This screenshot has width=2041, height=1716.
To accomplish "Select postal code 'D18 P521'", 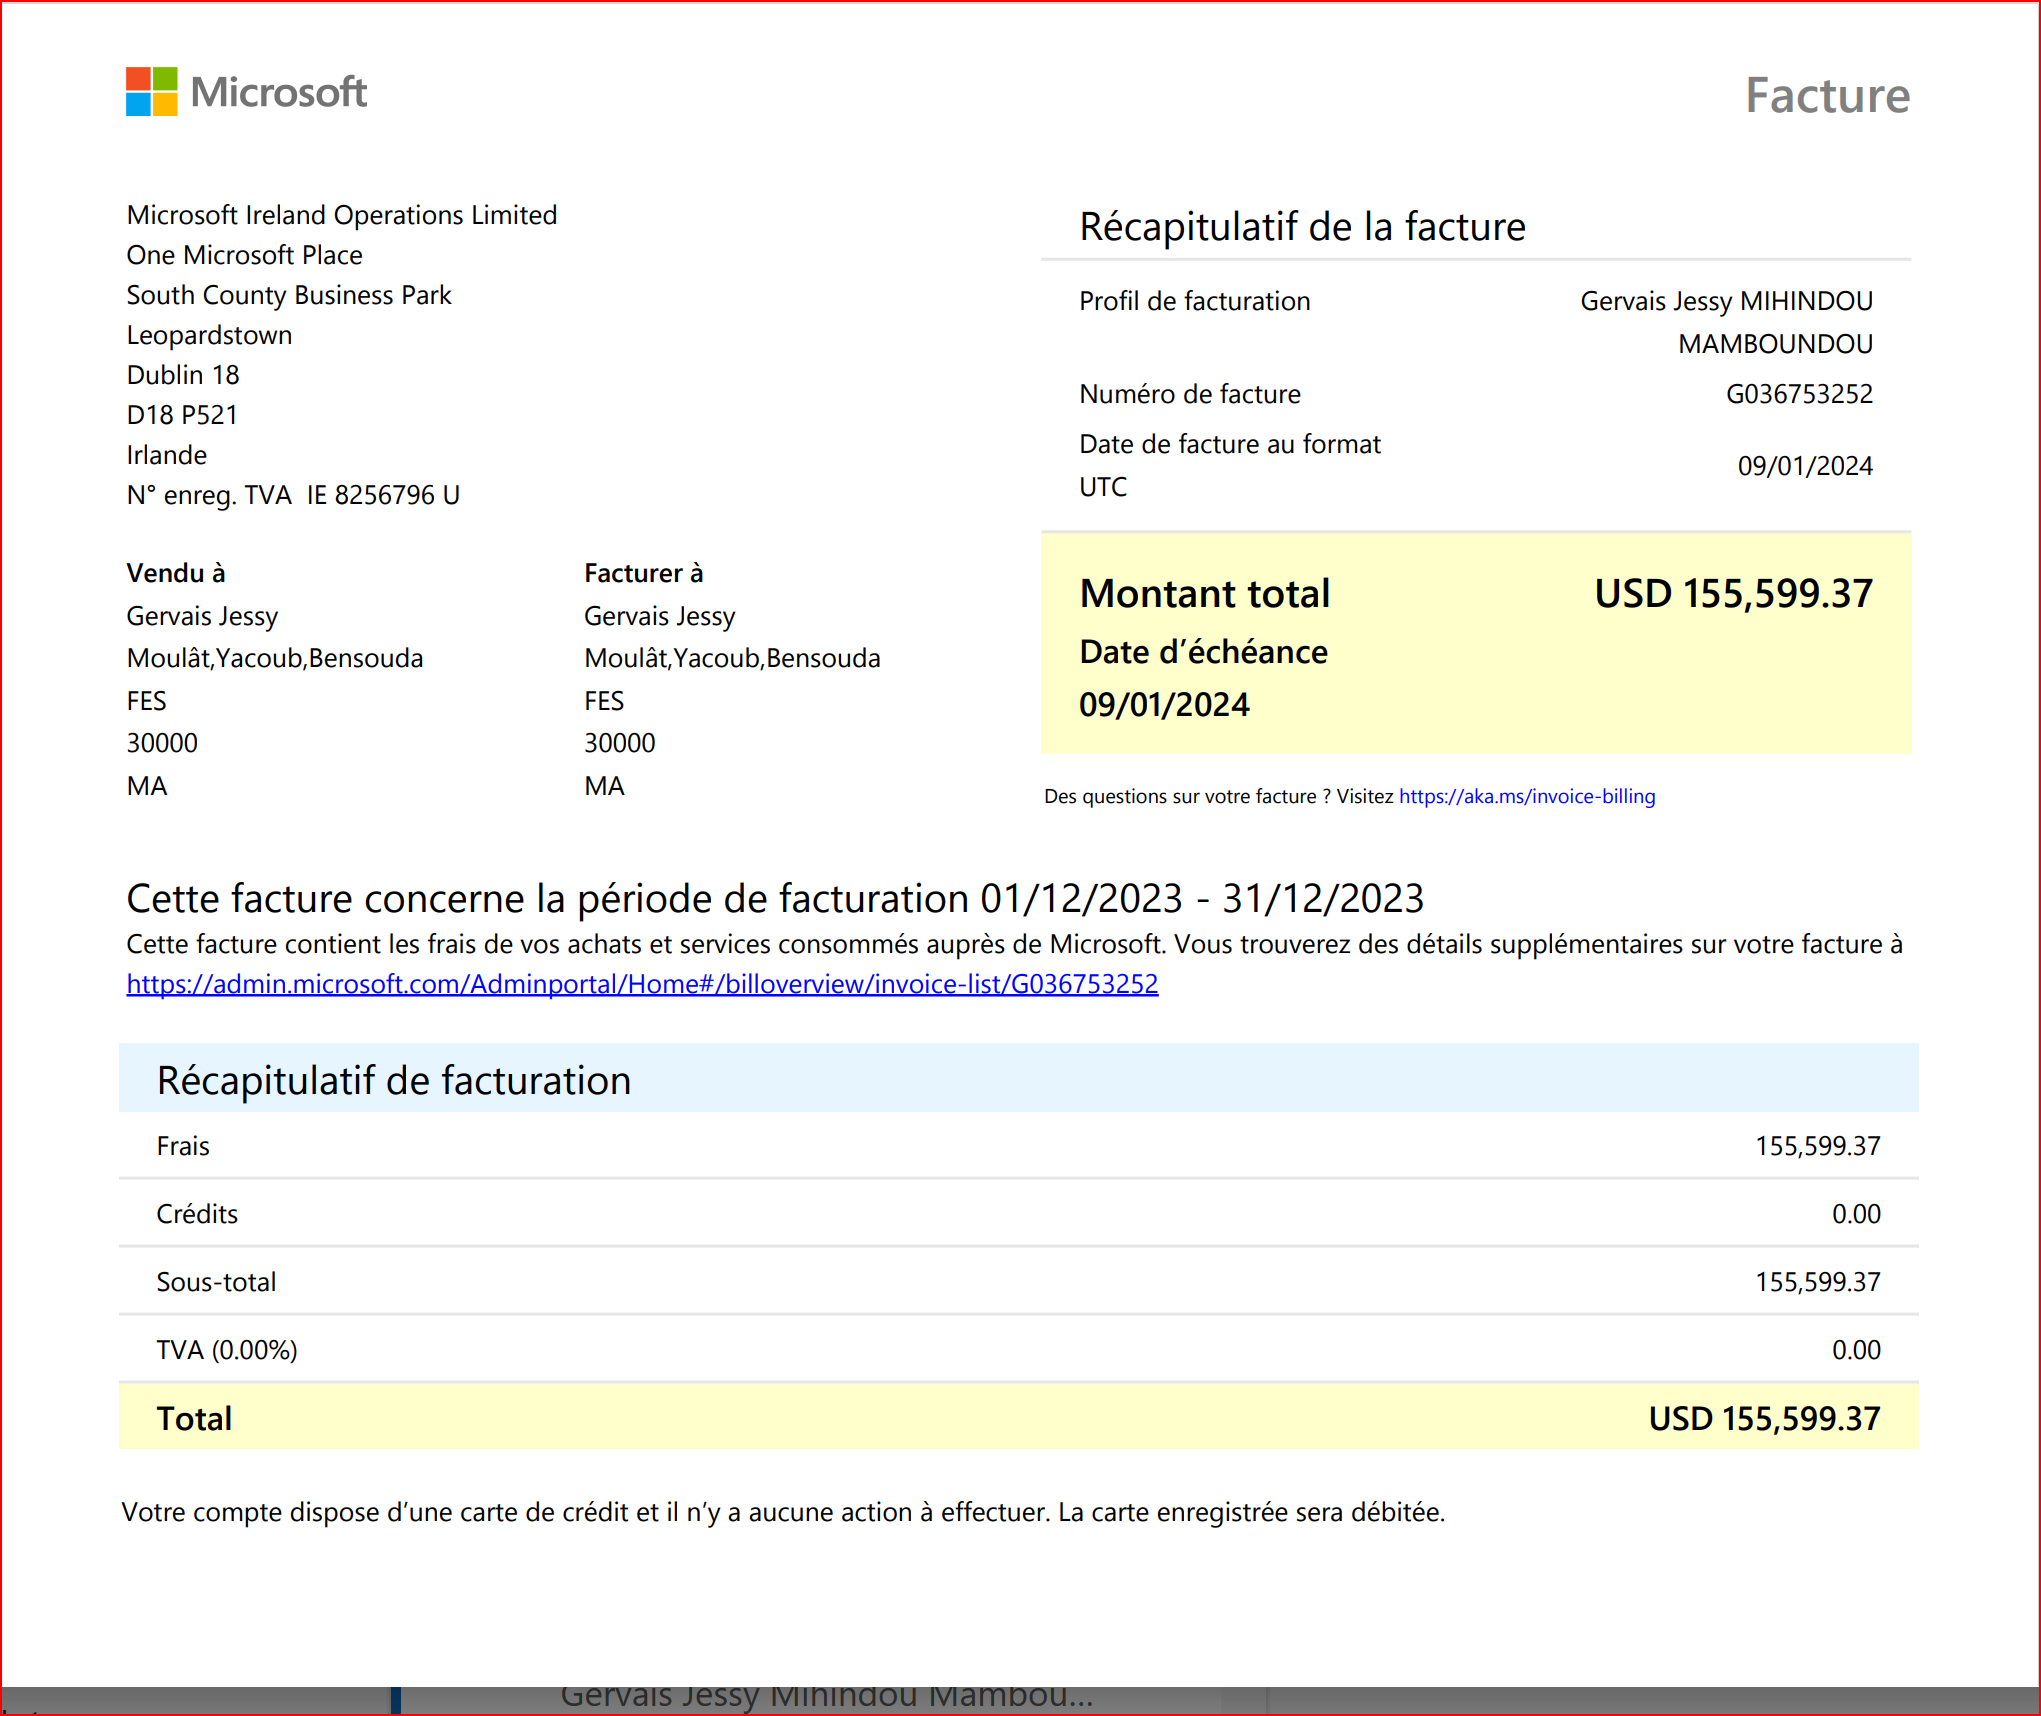I will (182, 415).
